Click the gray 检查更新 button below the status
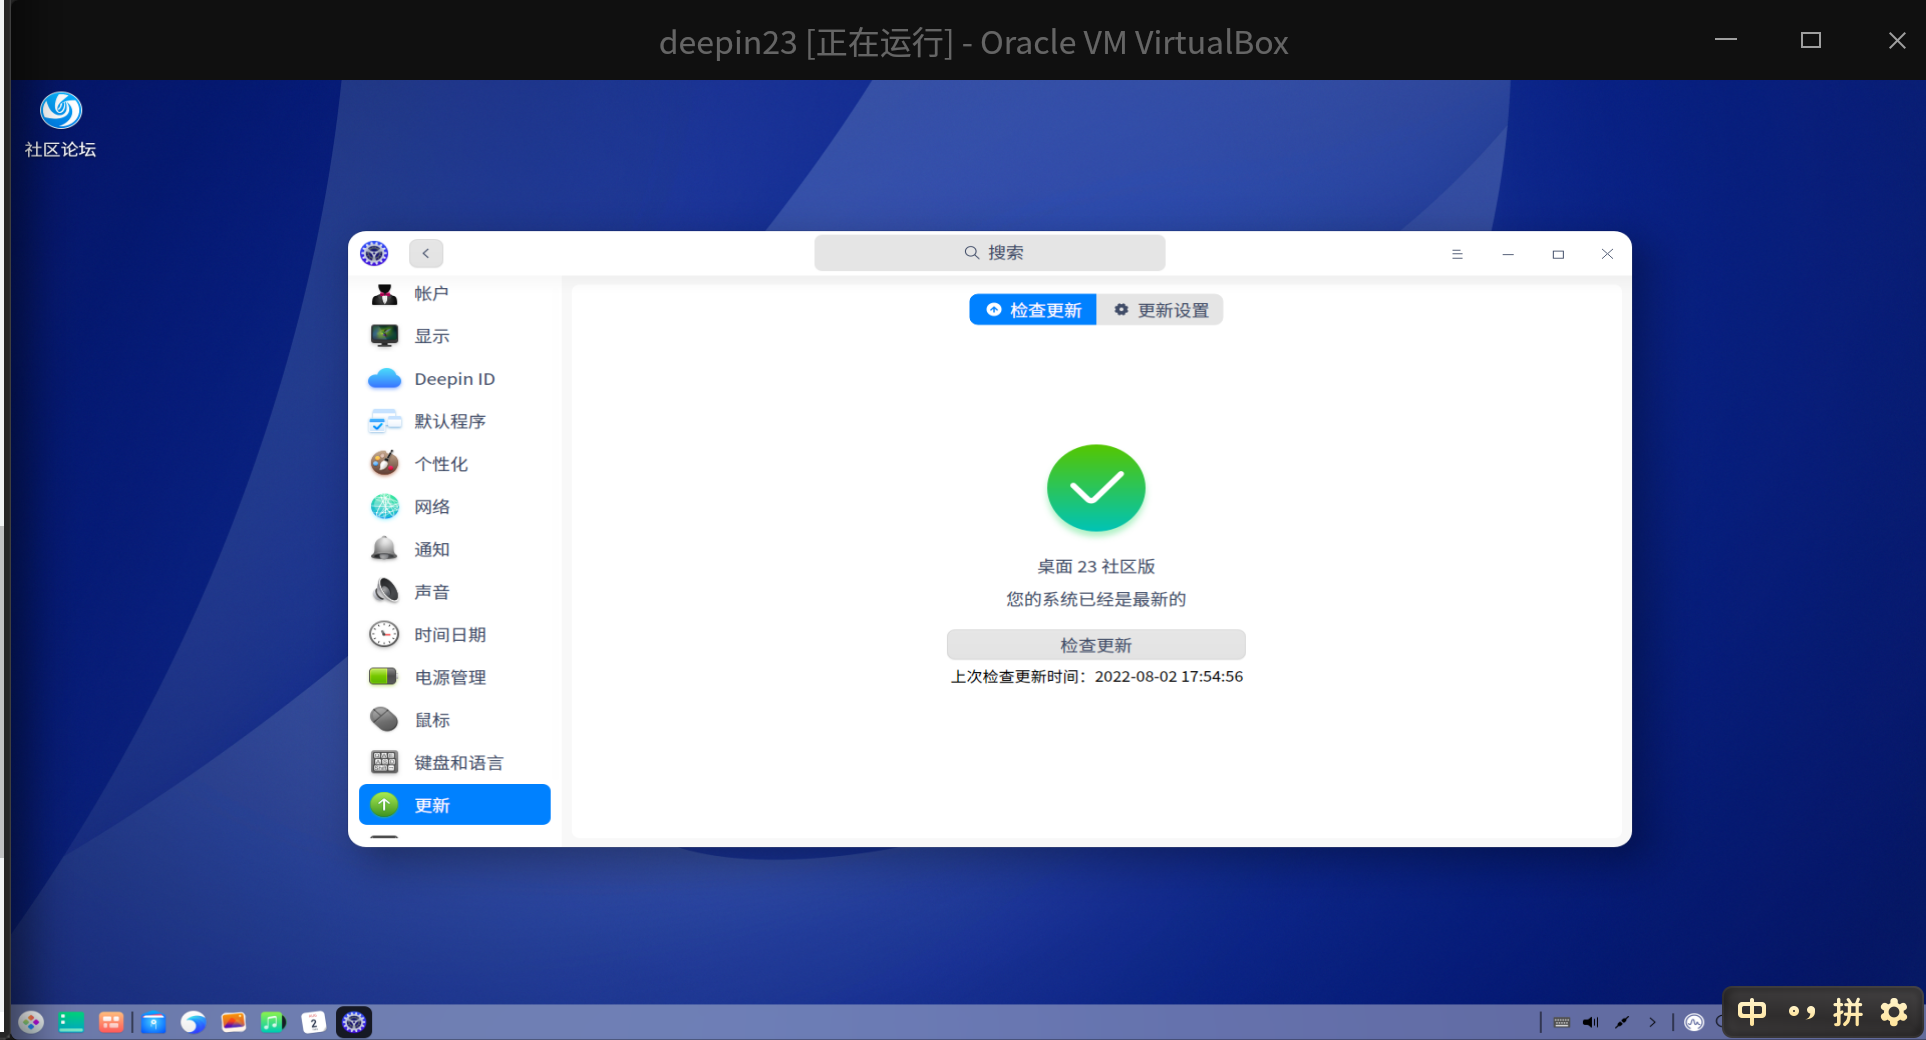Viewport: 1926px width, 1040px height. click(x=1096, y=645)
